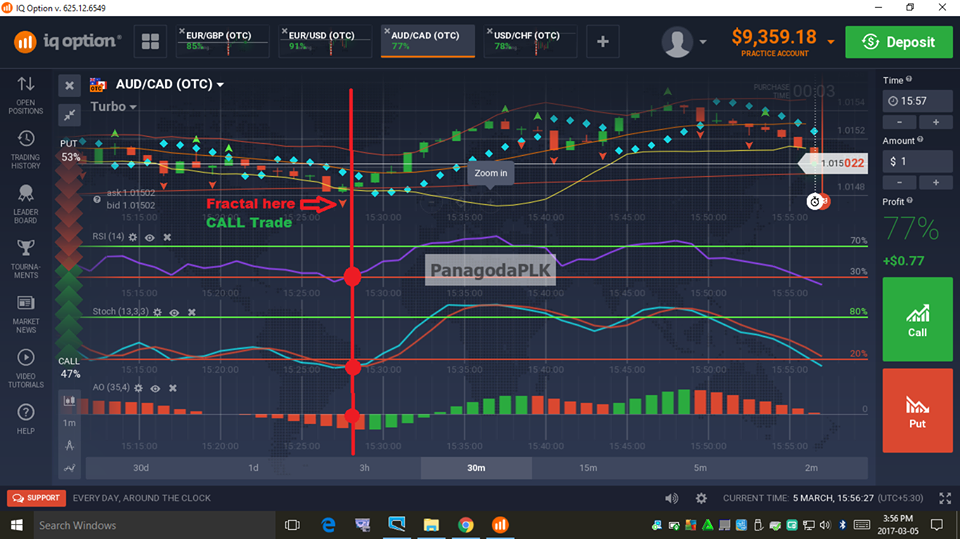Screen dimensions: 960x539
Task: Remove the RSI (14) indicator
Action: pyautogui.click(x=167, y=237)
